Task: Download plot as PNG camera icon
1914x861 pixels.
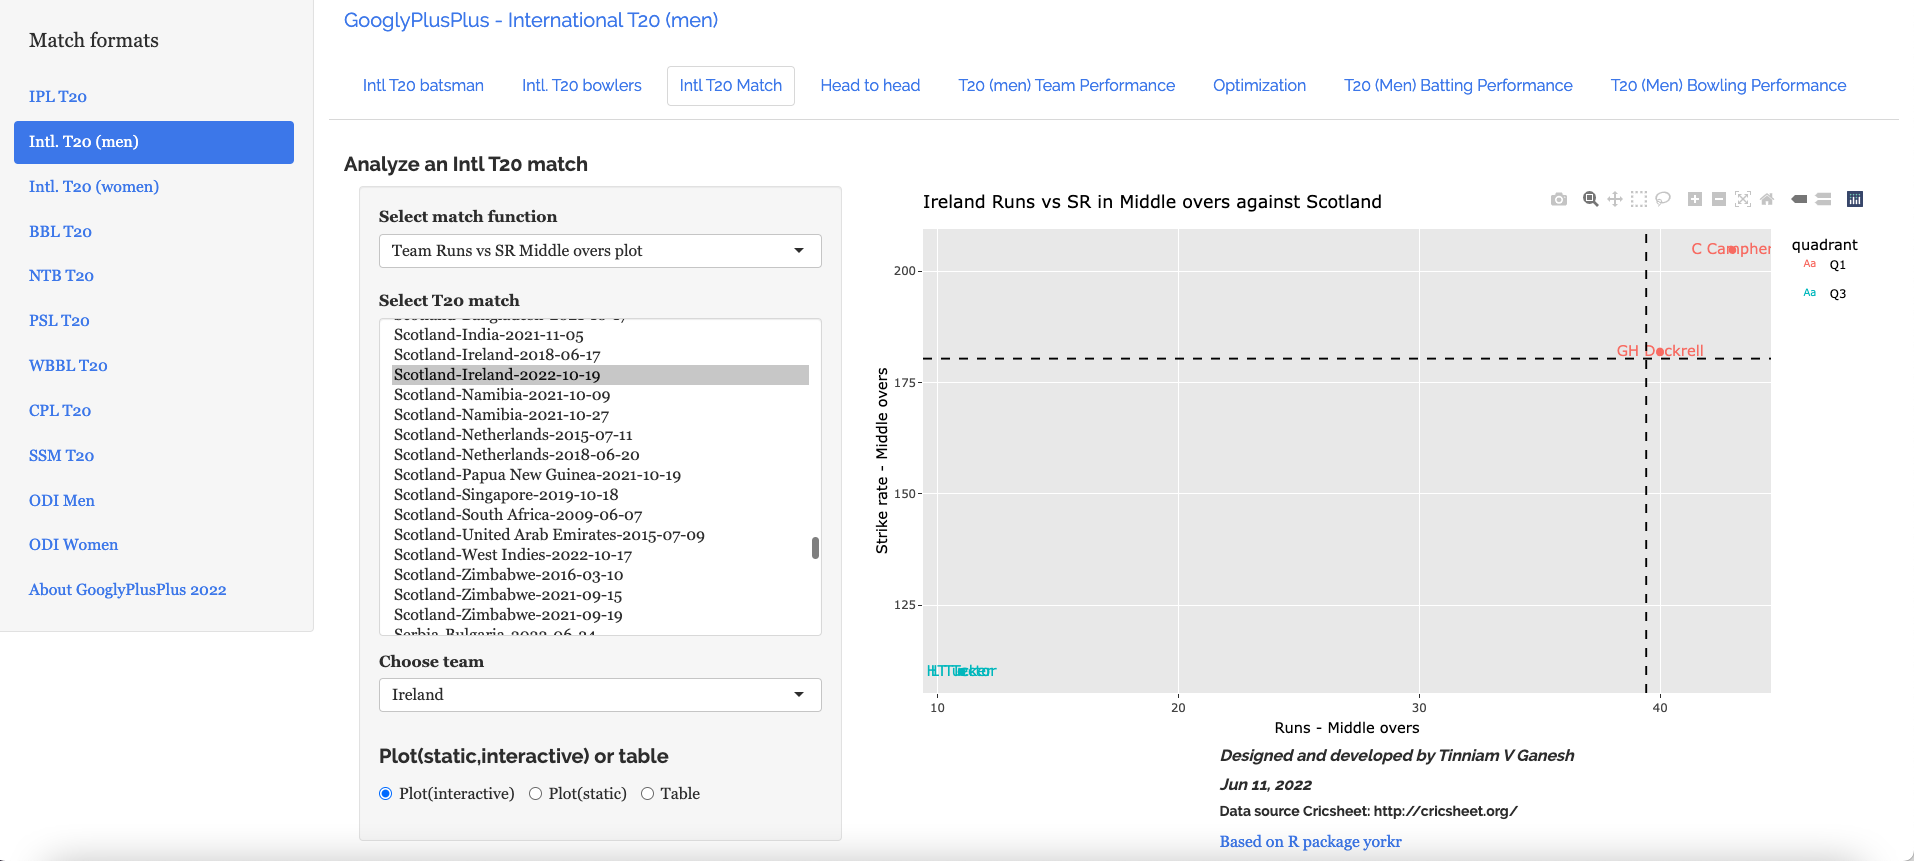Action: [x=1558, y=200]
